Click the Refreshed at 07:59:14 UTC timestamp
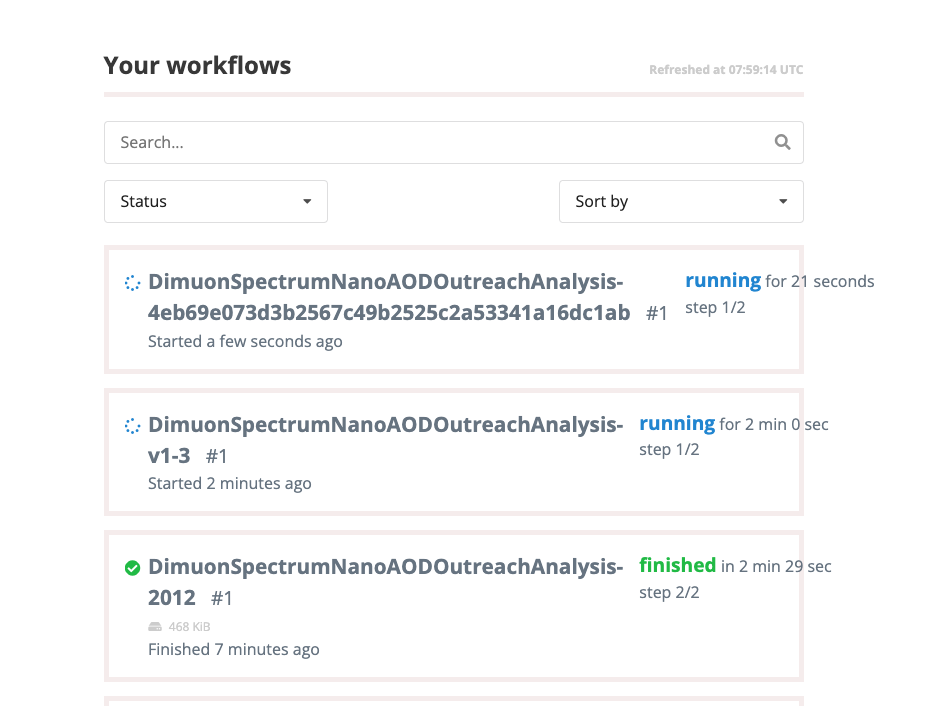The image size is (933, 706). pyautogui.click(x=726, y=69)
